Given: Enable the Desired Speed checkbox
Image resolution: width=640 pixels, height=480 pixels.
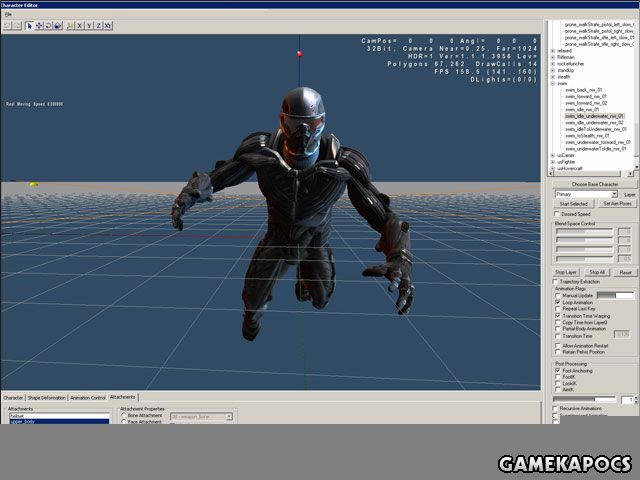Looking at the screenshot, I should [557, 214].
